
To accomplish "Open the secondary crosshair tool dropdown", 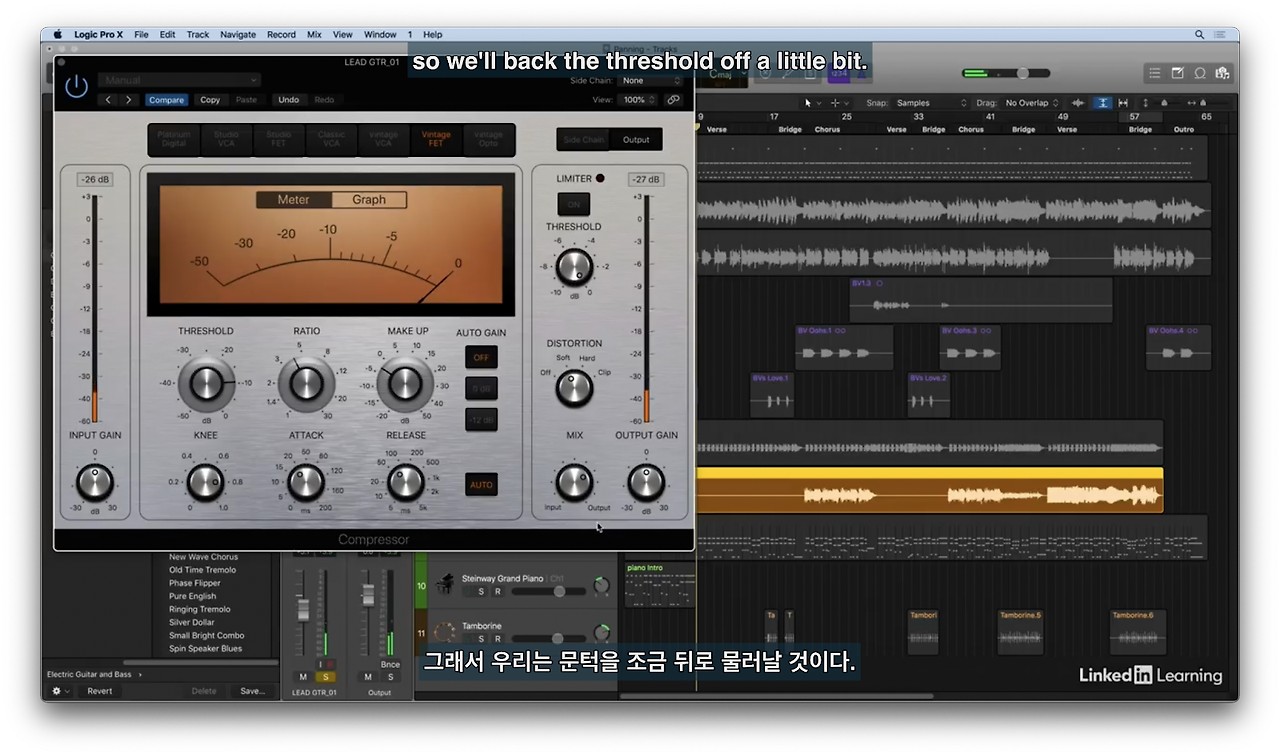I will [x=838, y=103].
